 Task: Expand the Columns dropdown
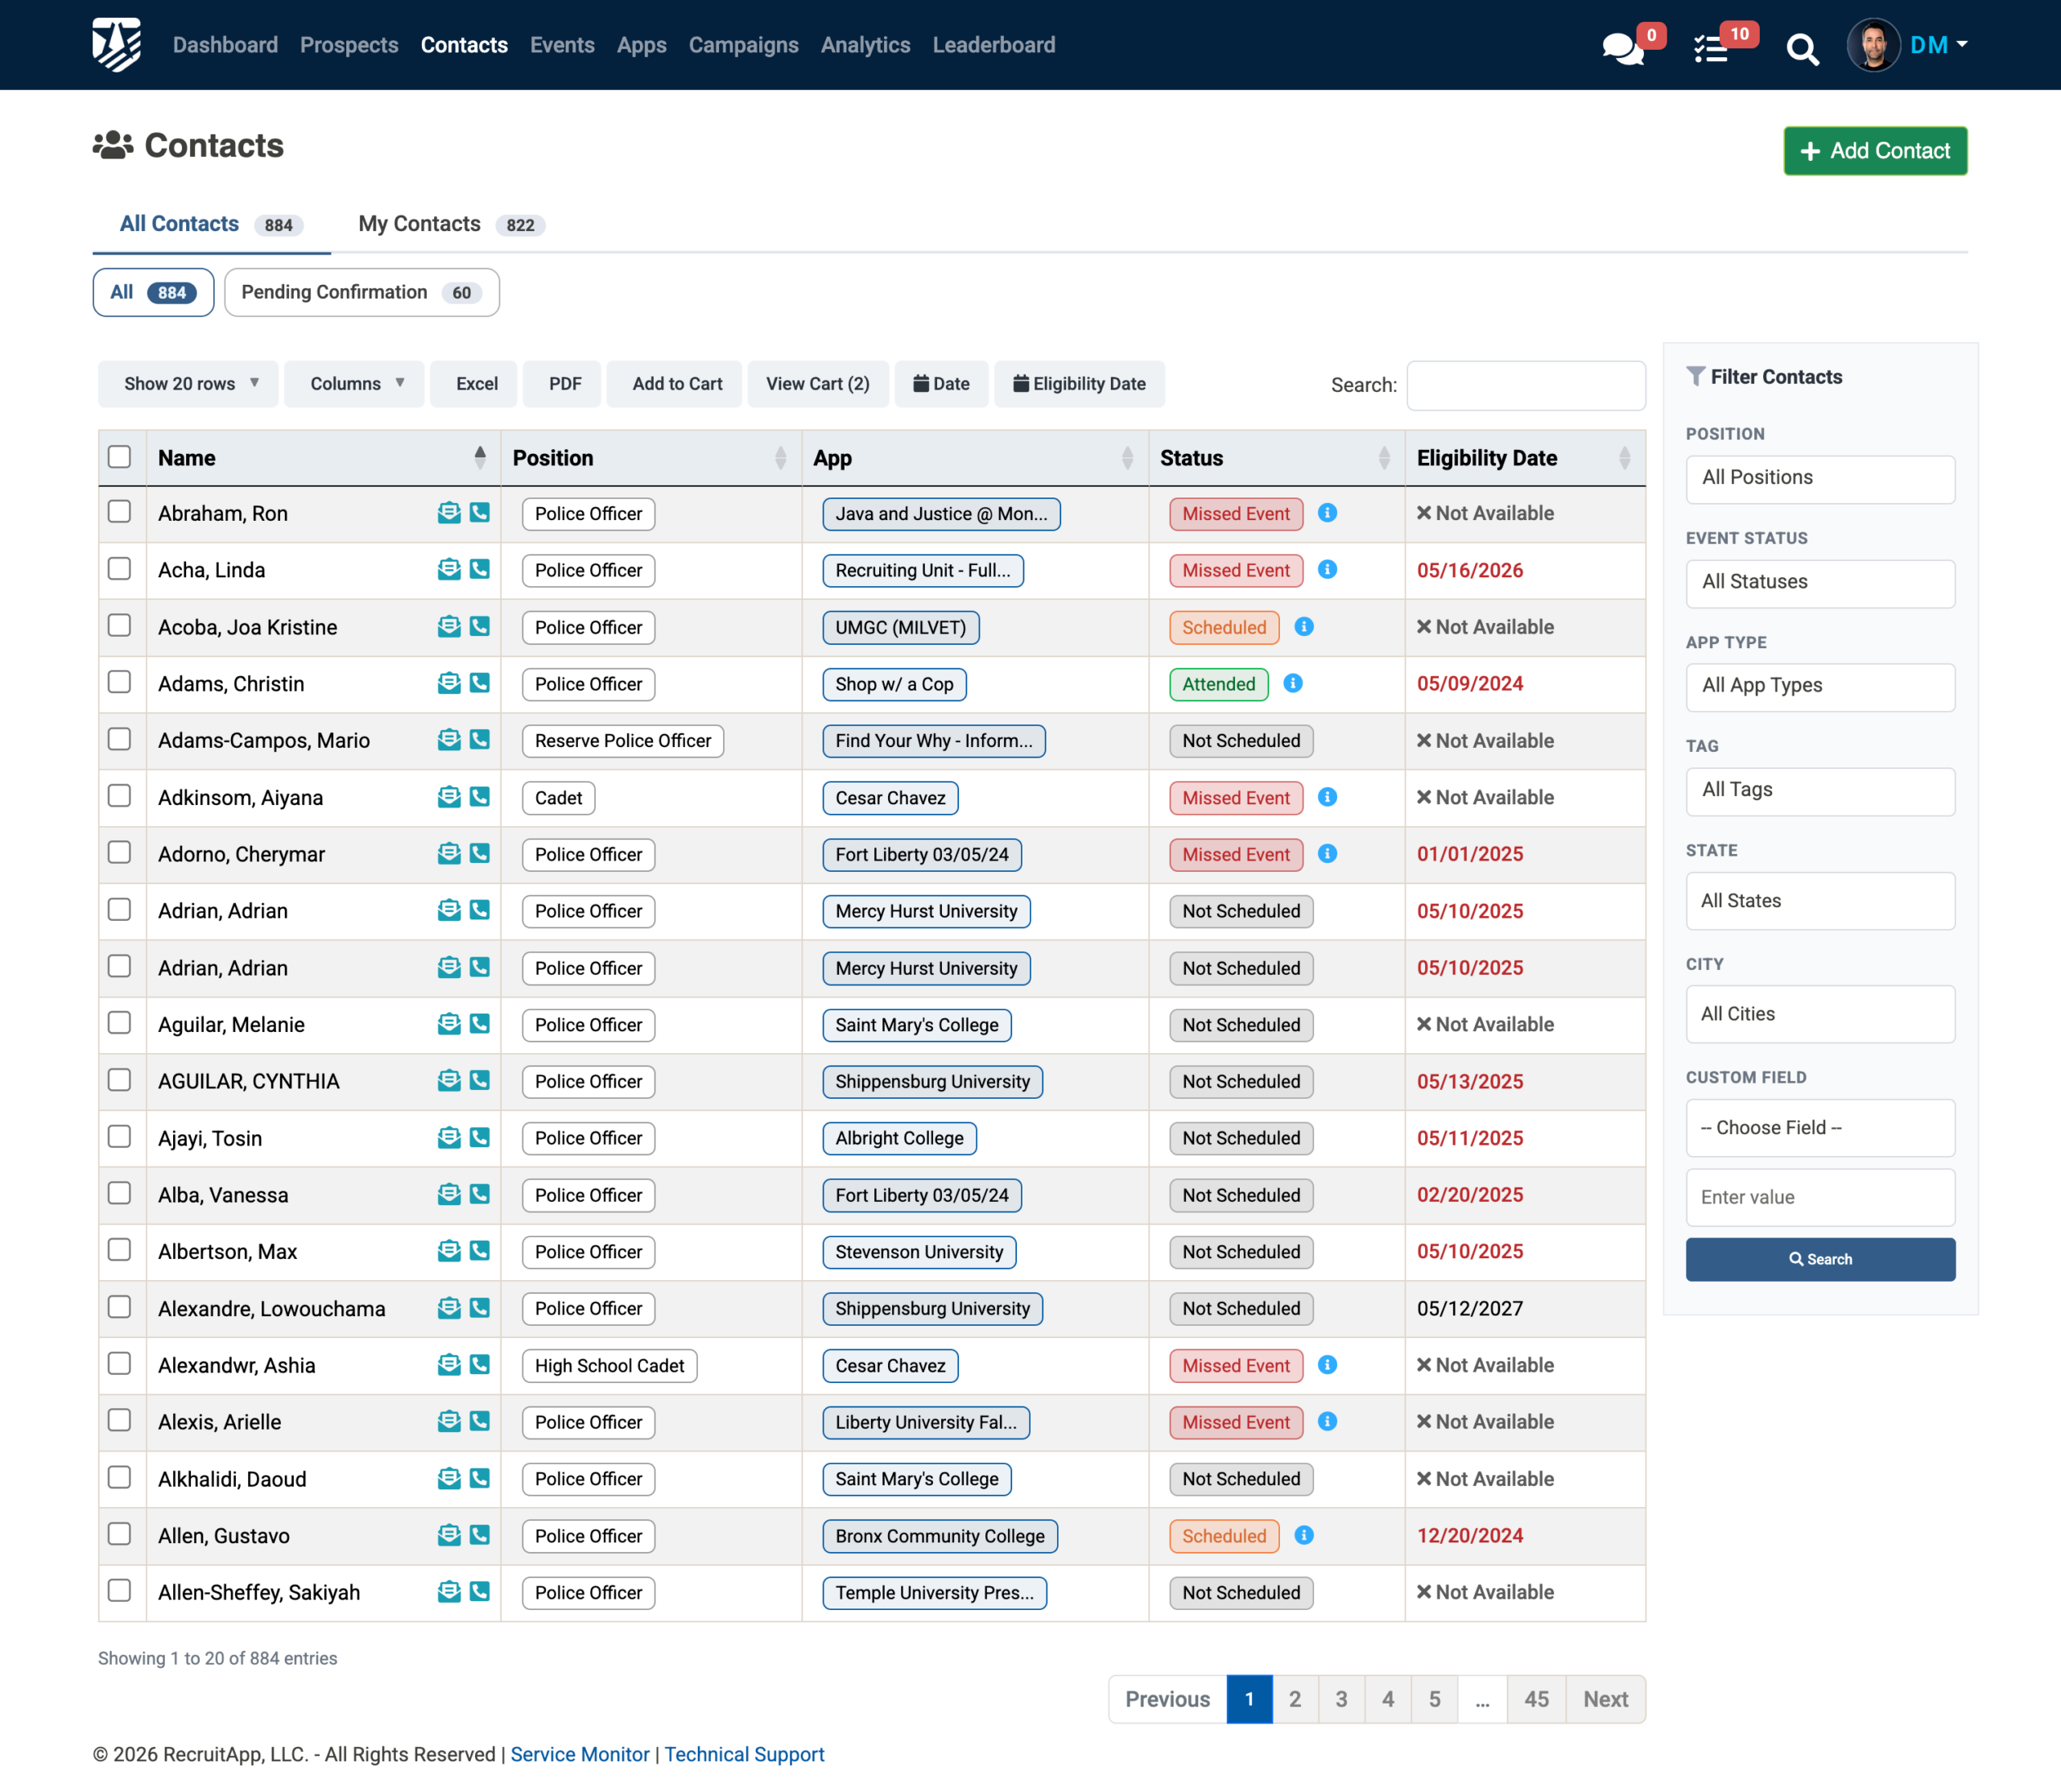[x=355, y=384]
